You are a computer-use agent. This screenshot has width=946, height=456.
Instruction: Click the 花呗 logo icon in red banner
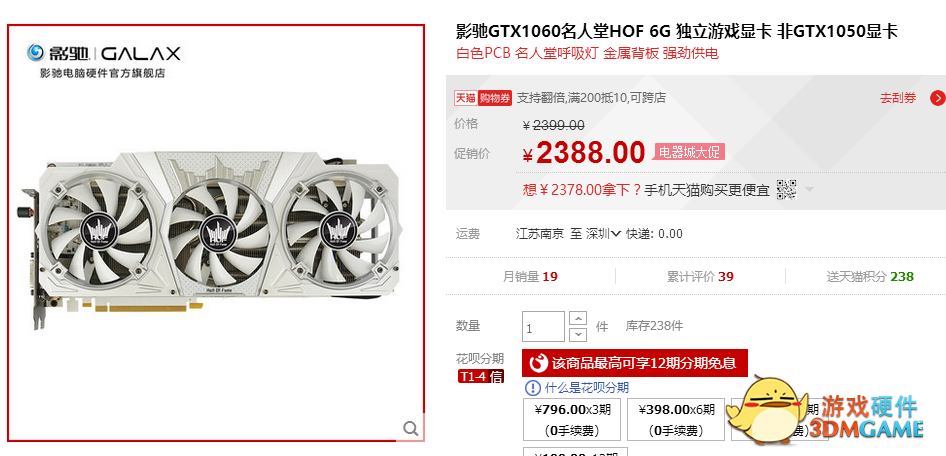click(x=538, y=363)
